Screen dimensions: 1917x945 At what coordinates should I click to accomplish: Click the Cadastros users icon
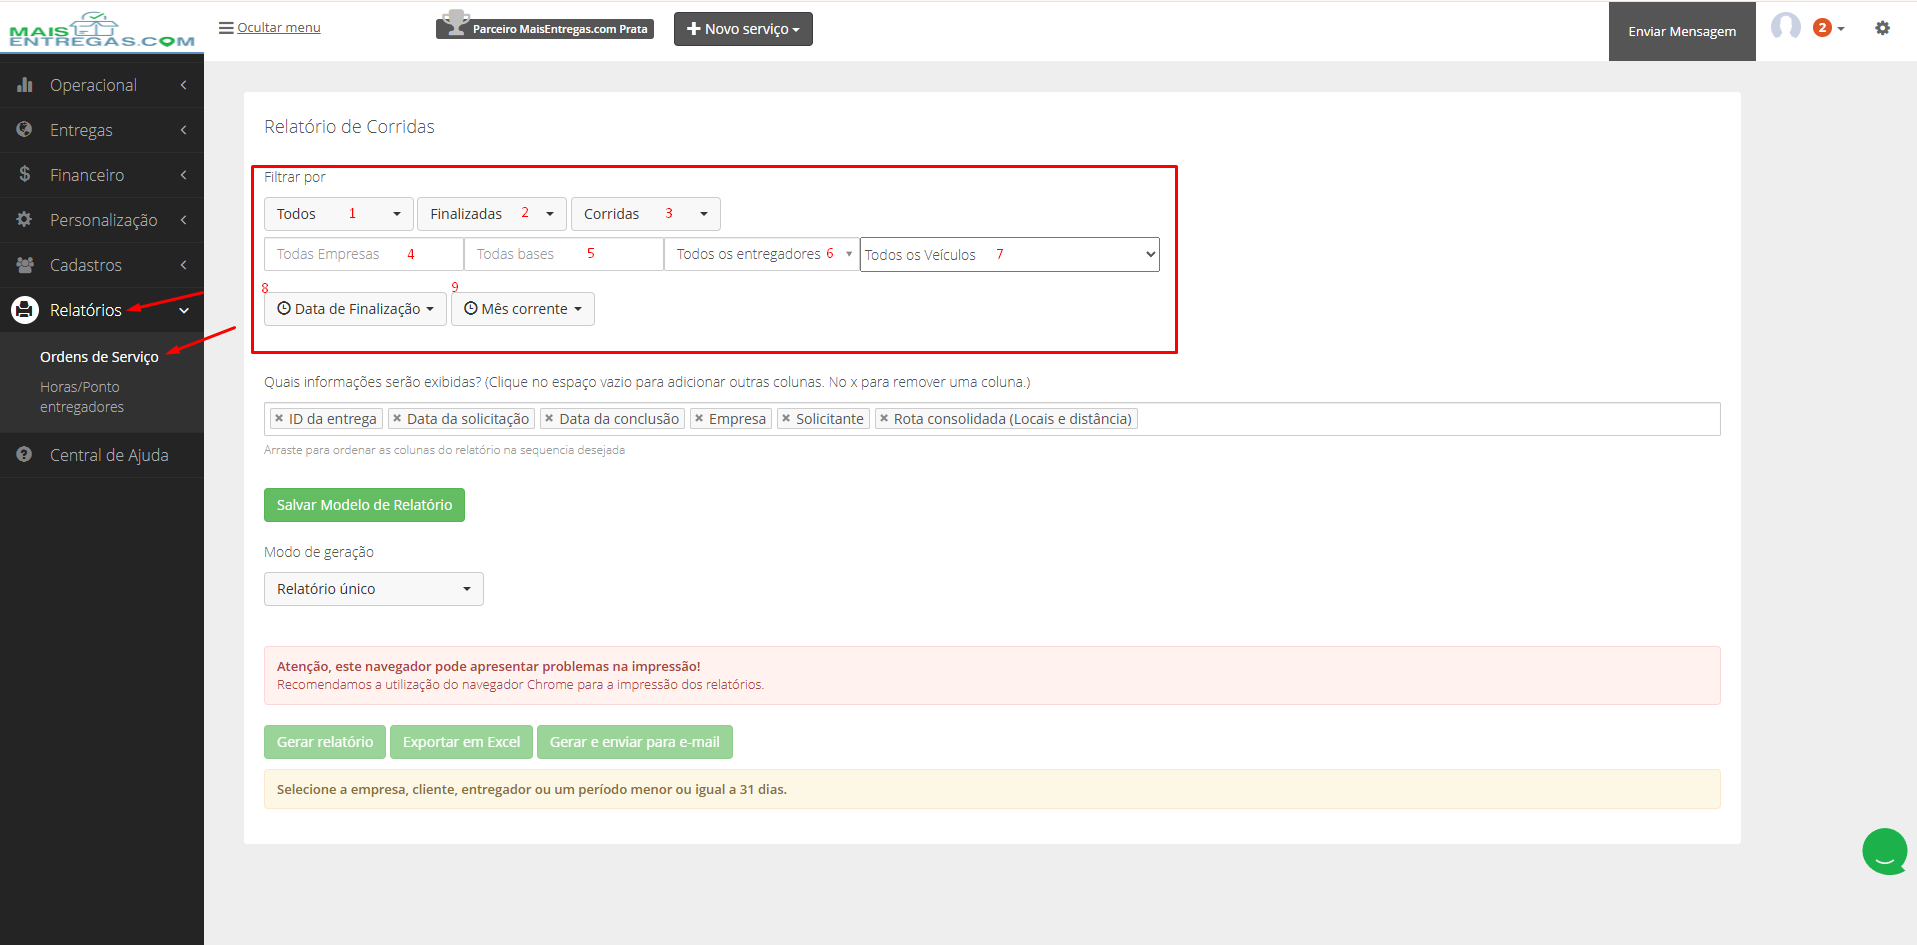25,265
